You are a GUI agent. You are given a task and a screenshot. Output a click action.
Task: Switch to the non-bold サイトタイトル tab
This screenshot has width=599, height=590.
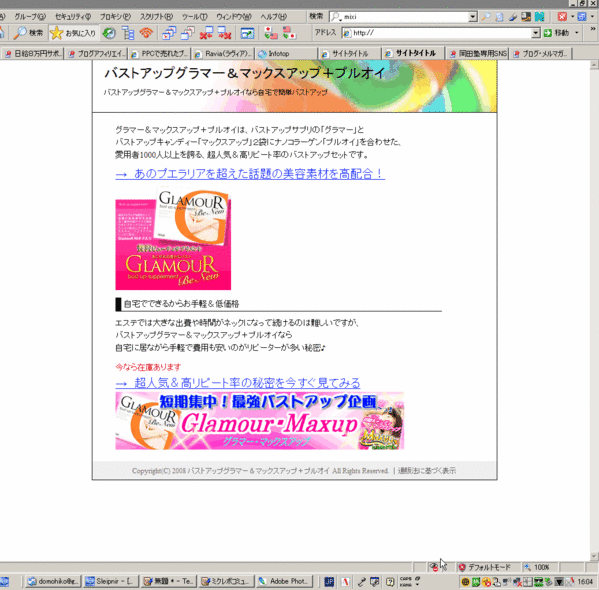(350, 54)
